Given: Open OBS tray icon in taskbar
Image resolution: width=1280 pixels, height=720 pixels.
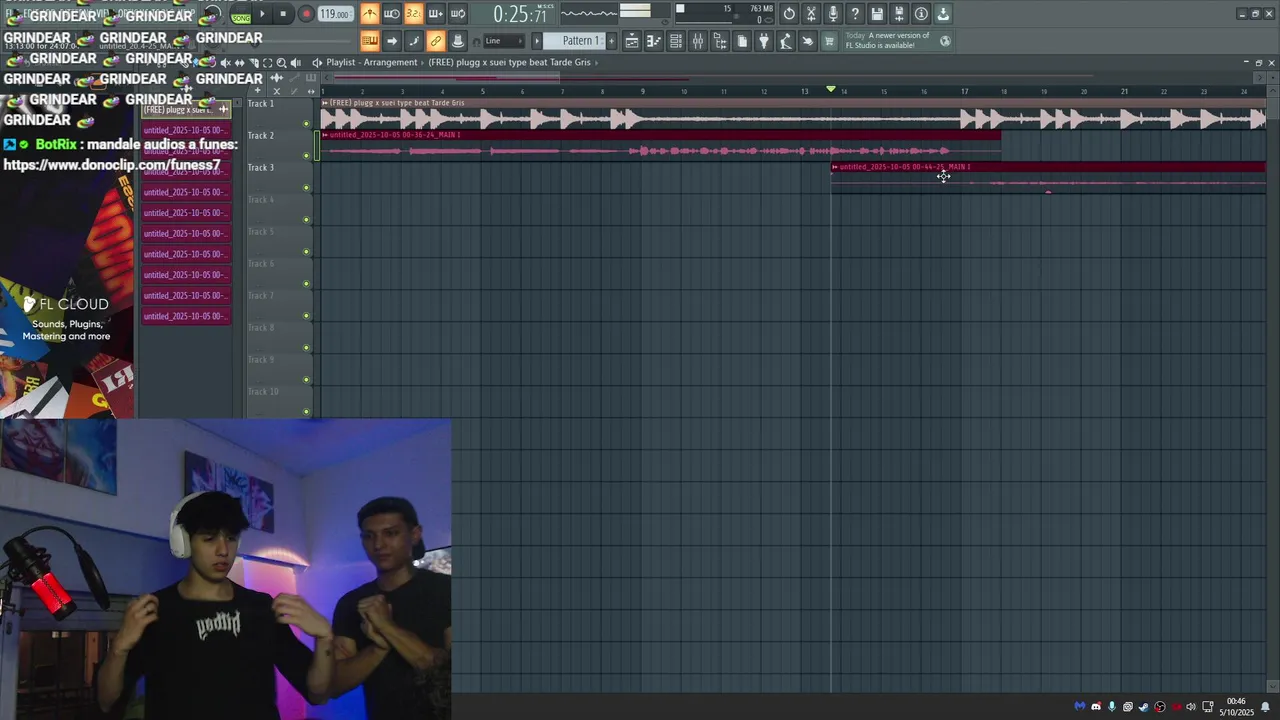Looking at the screenshot, I should pos(1160,707).
